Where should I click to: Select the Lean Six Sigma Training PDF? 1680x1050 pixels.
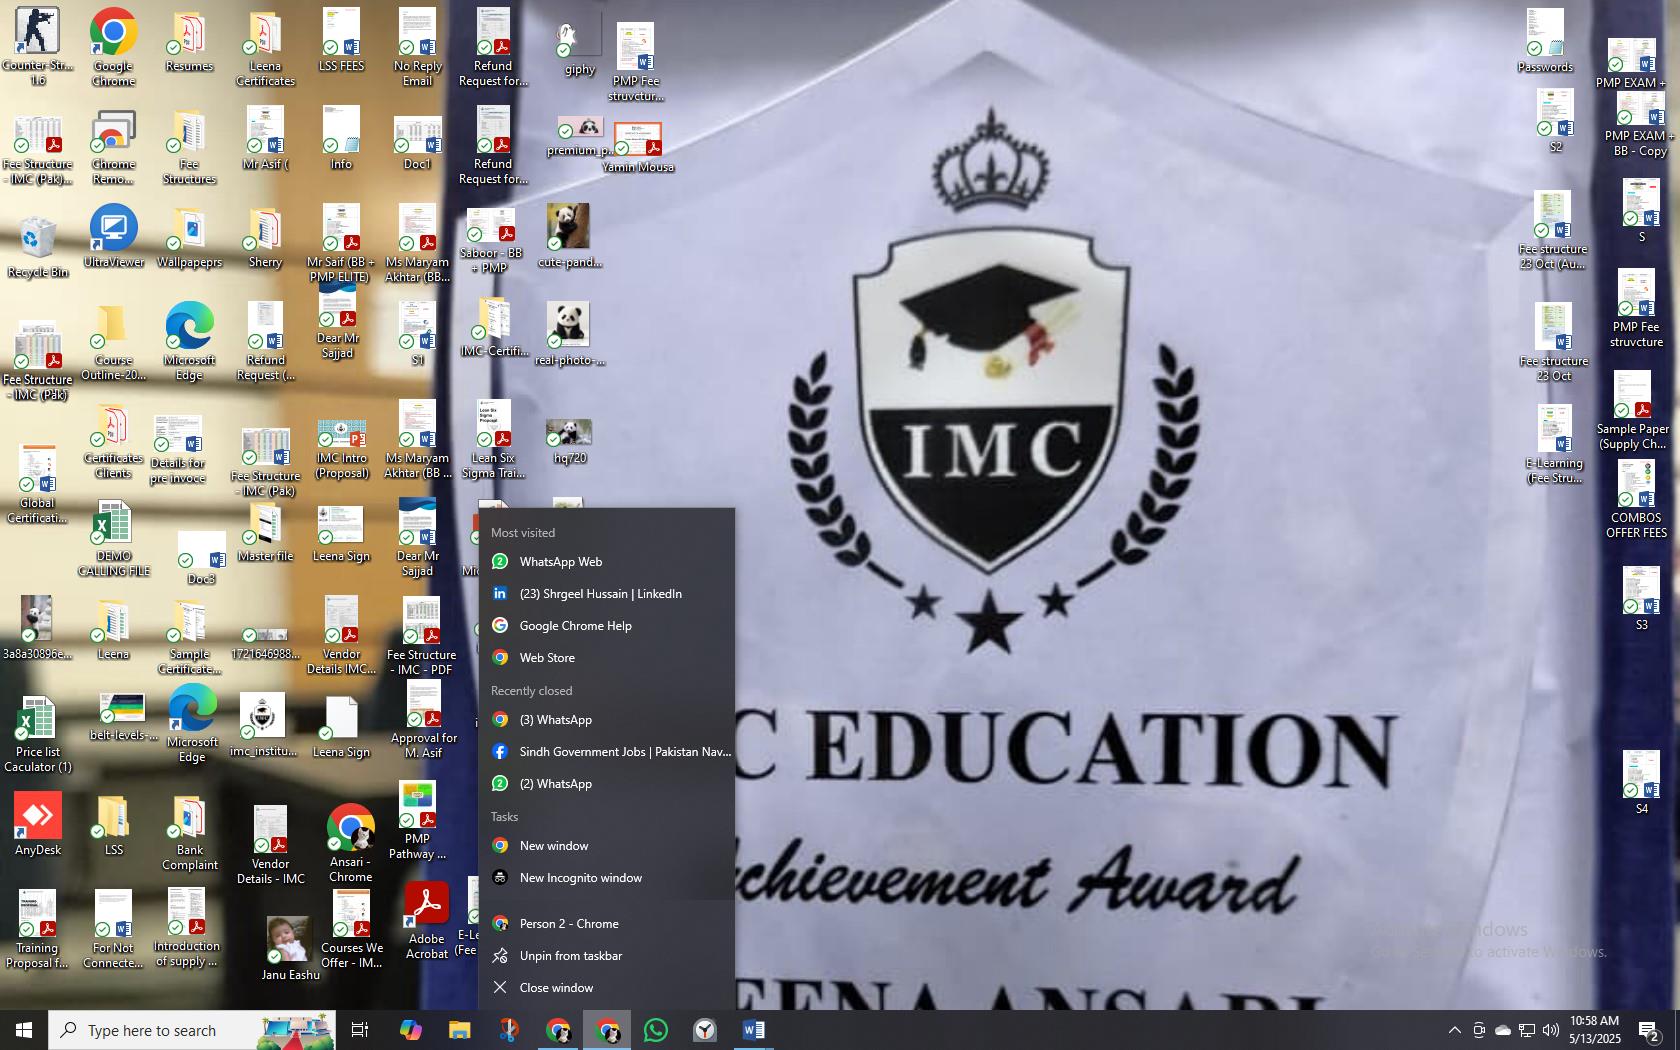coord(492,439)
